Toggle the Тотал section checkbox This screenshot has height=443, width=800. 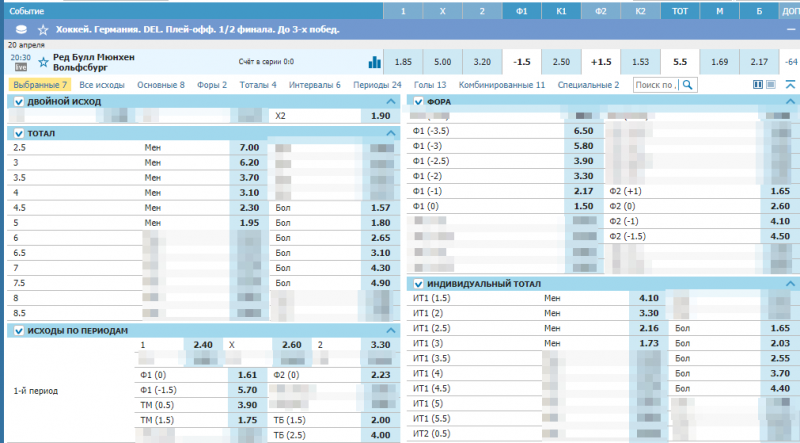pyautogui.click(x=17, y=133)
